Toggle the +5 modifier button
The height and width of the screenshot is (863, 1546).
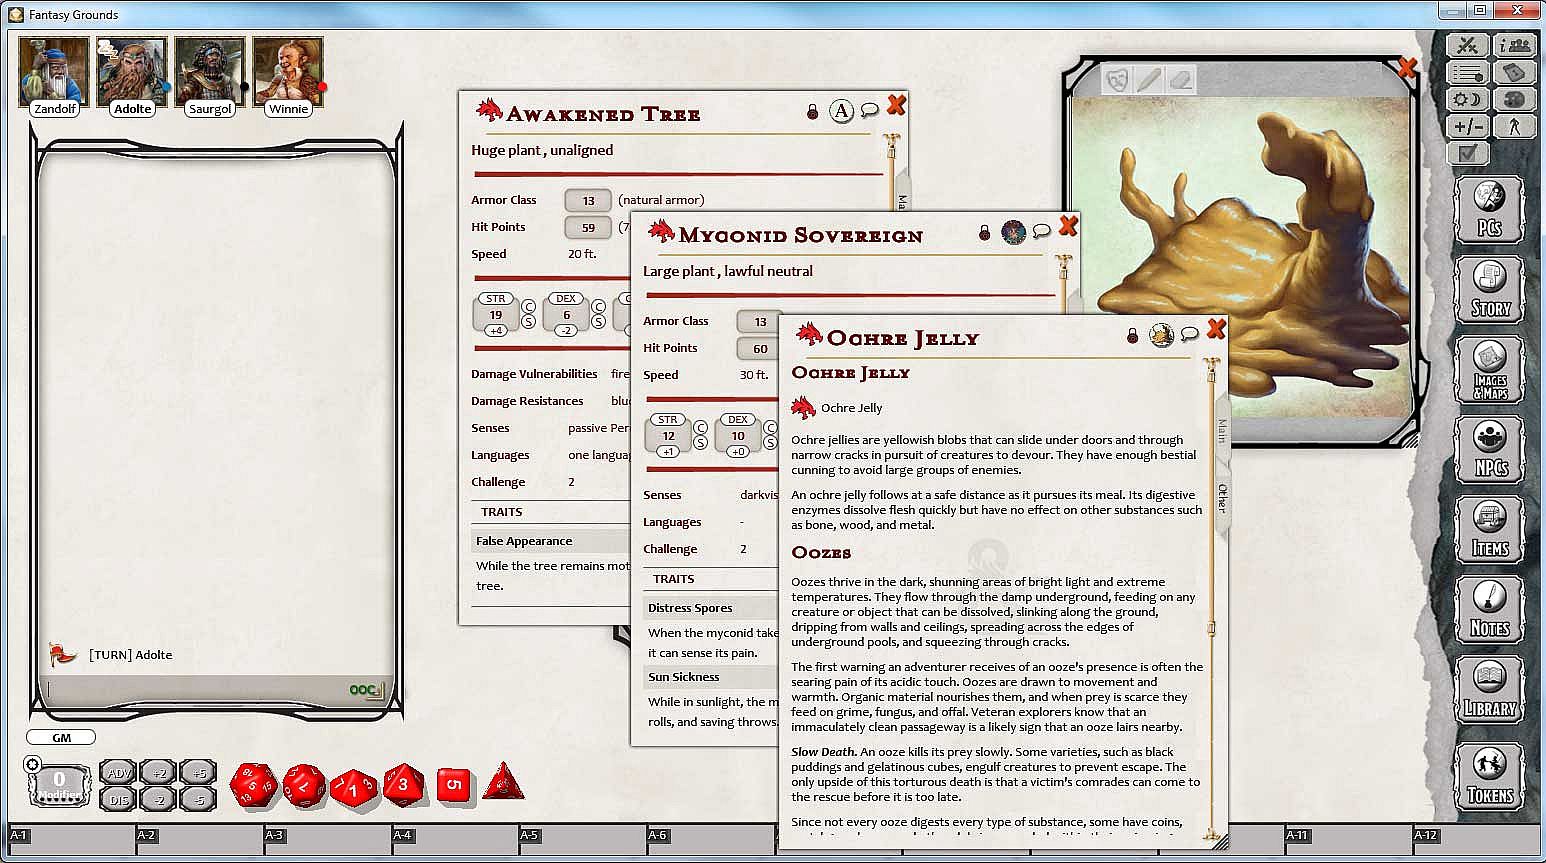coord(198,773)
